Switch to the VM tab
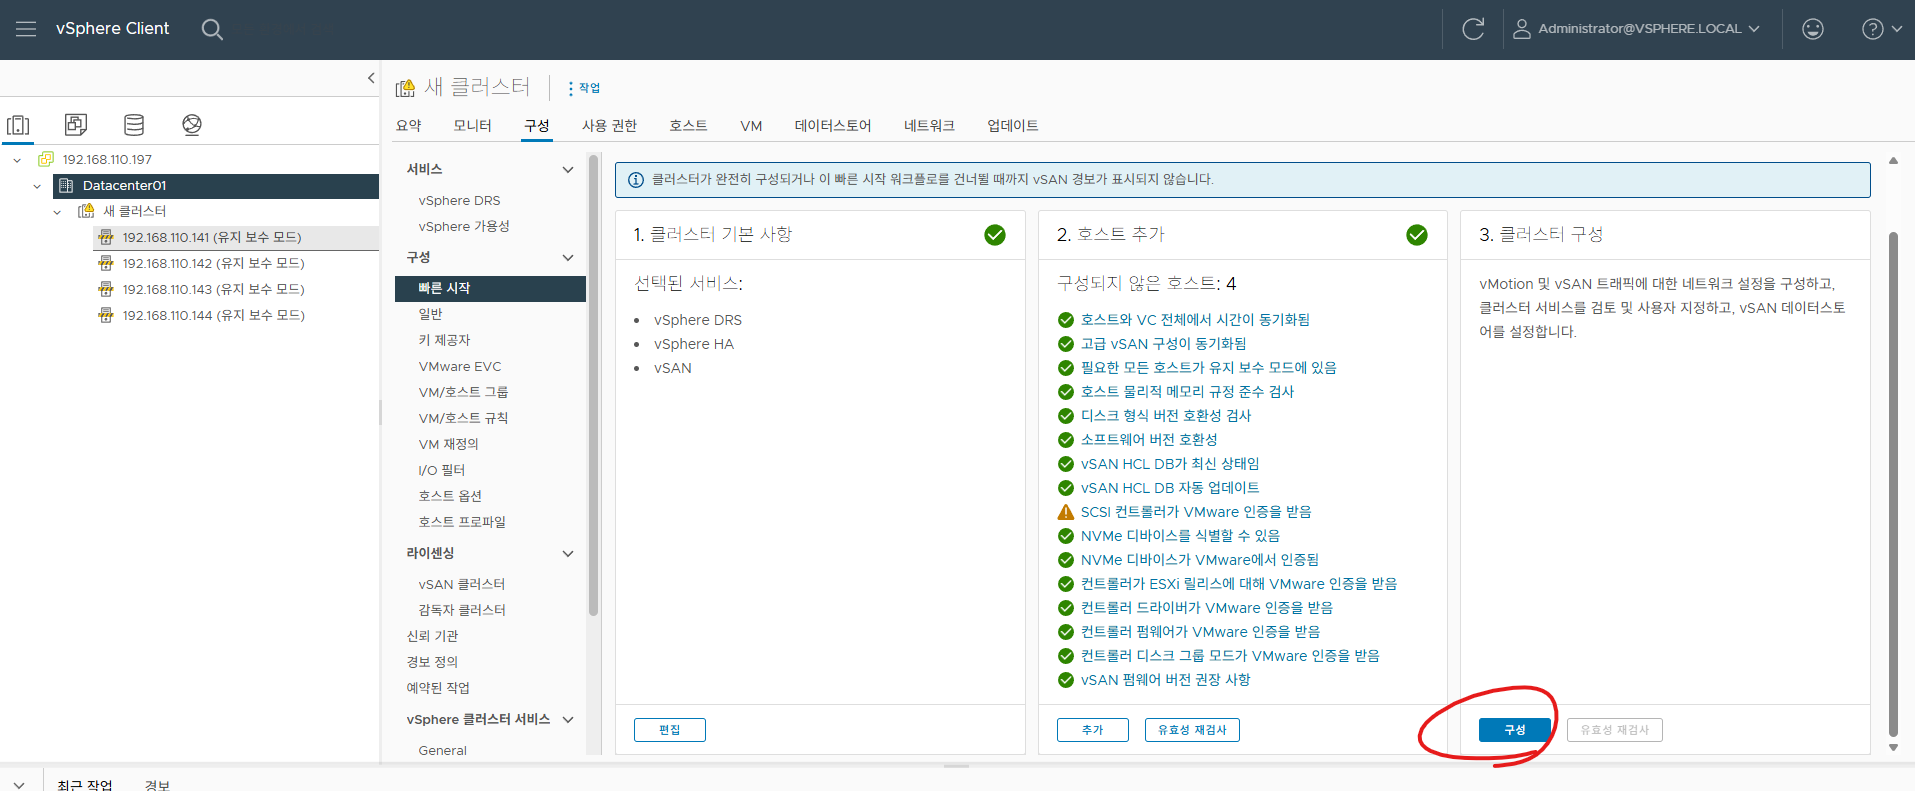 (x=751, y=125)
